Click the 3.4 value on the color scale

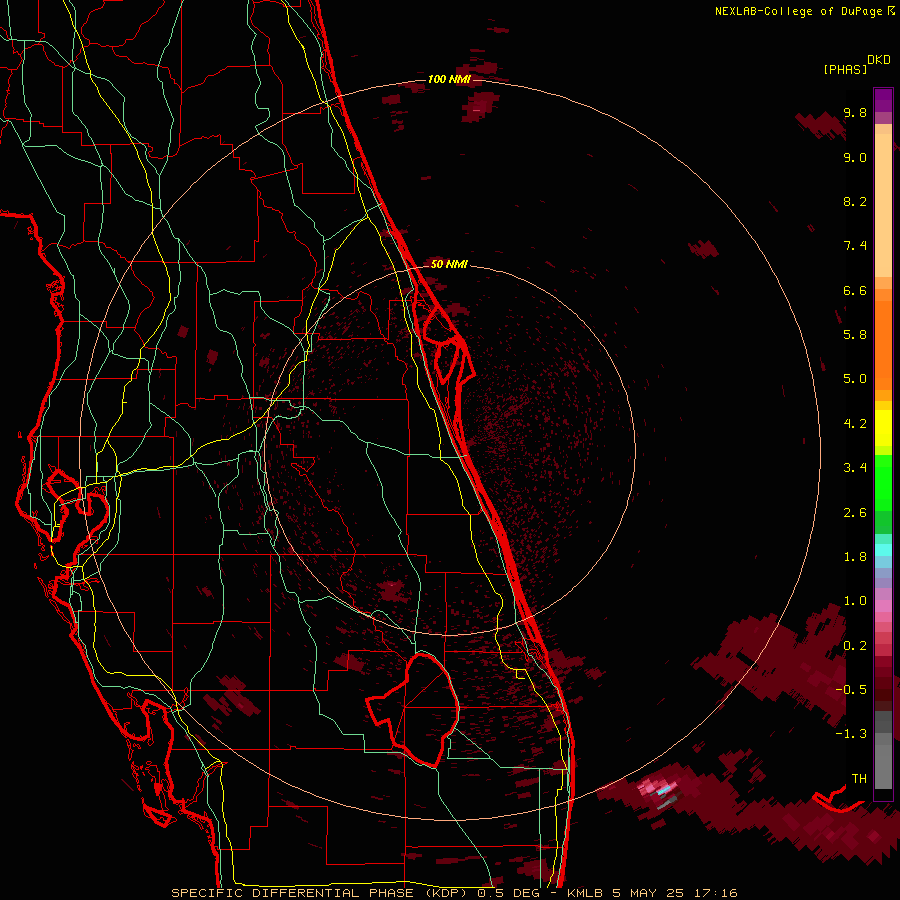(855, 468)
